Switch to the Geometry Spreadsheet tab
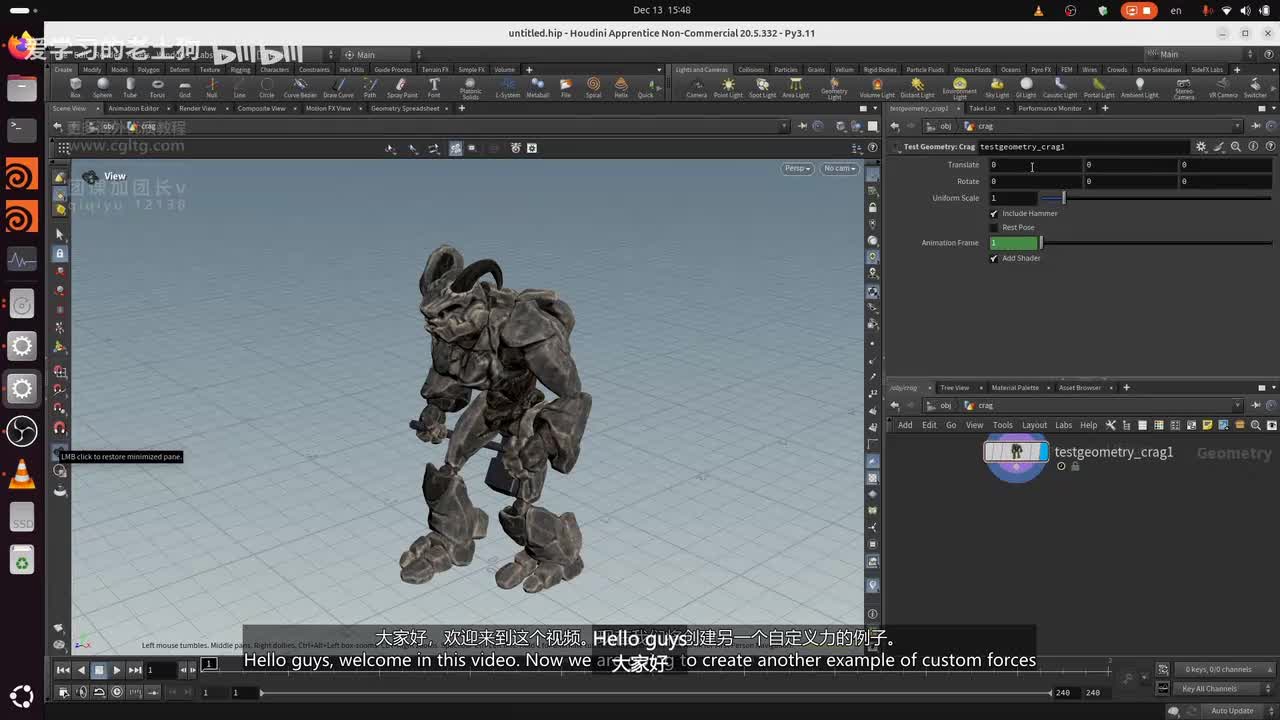 pos(405,108)
